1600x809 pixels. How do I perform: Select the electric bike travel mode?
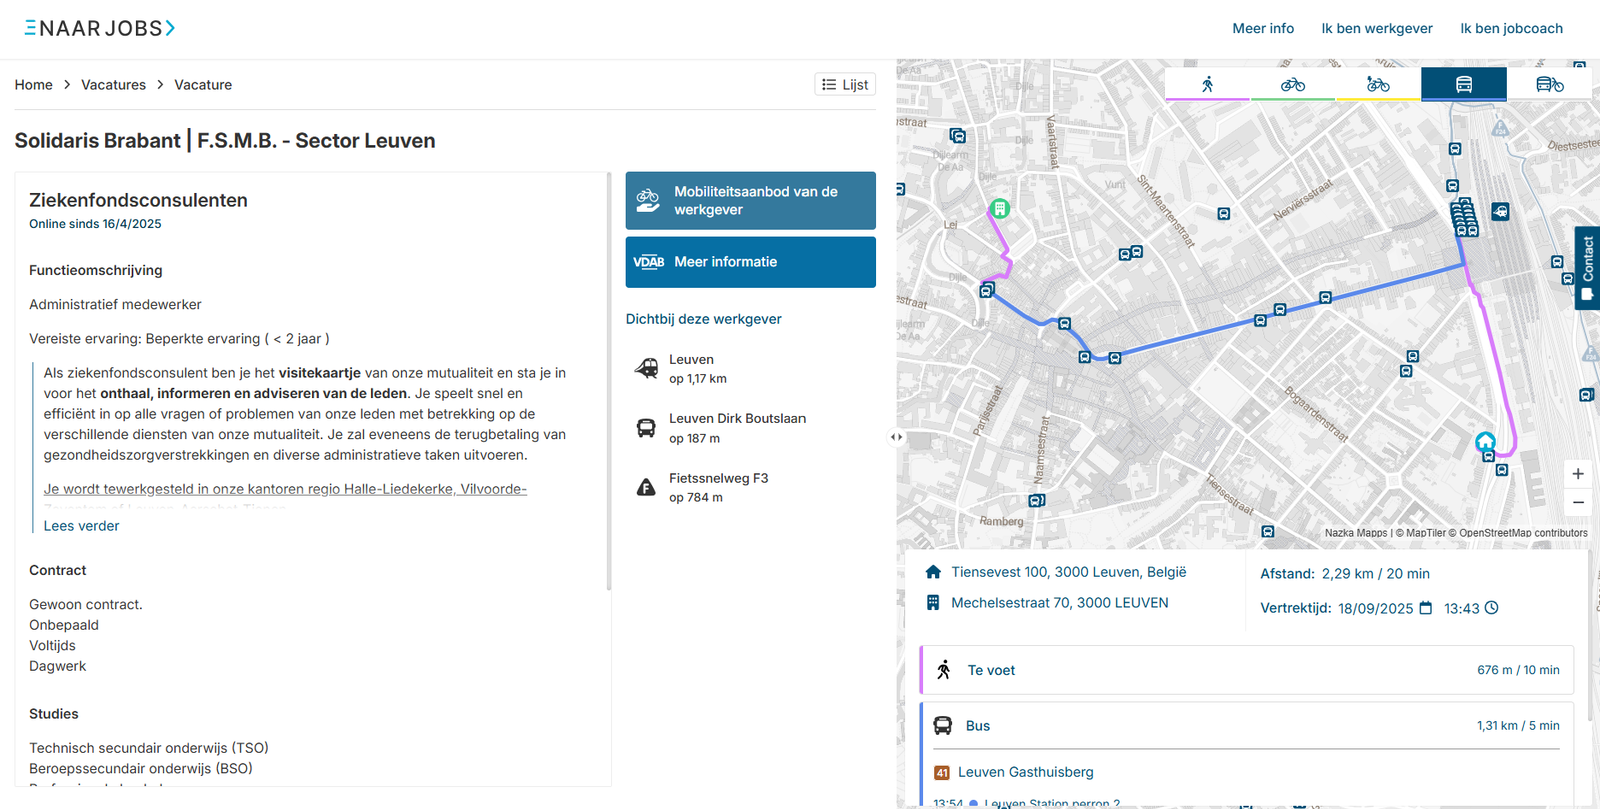tap(1378, 85)
